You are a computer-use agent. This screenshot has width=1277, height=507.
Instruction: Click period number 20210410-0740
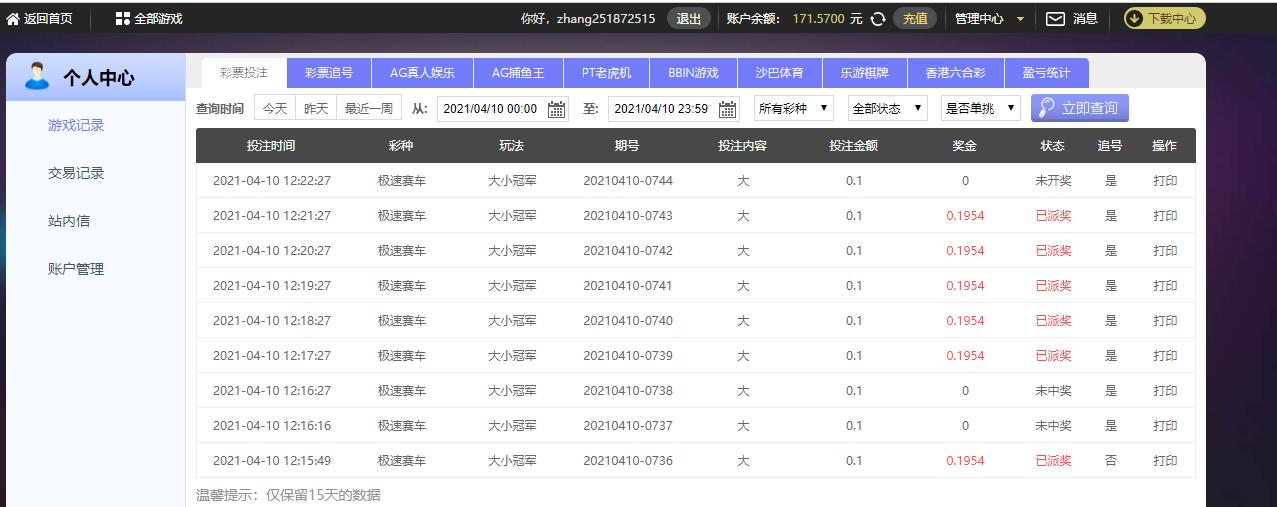628,321
